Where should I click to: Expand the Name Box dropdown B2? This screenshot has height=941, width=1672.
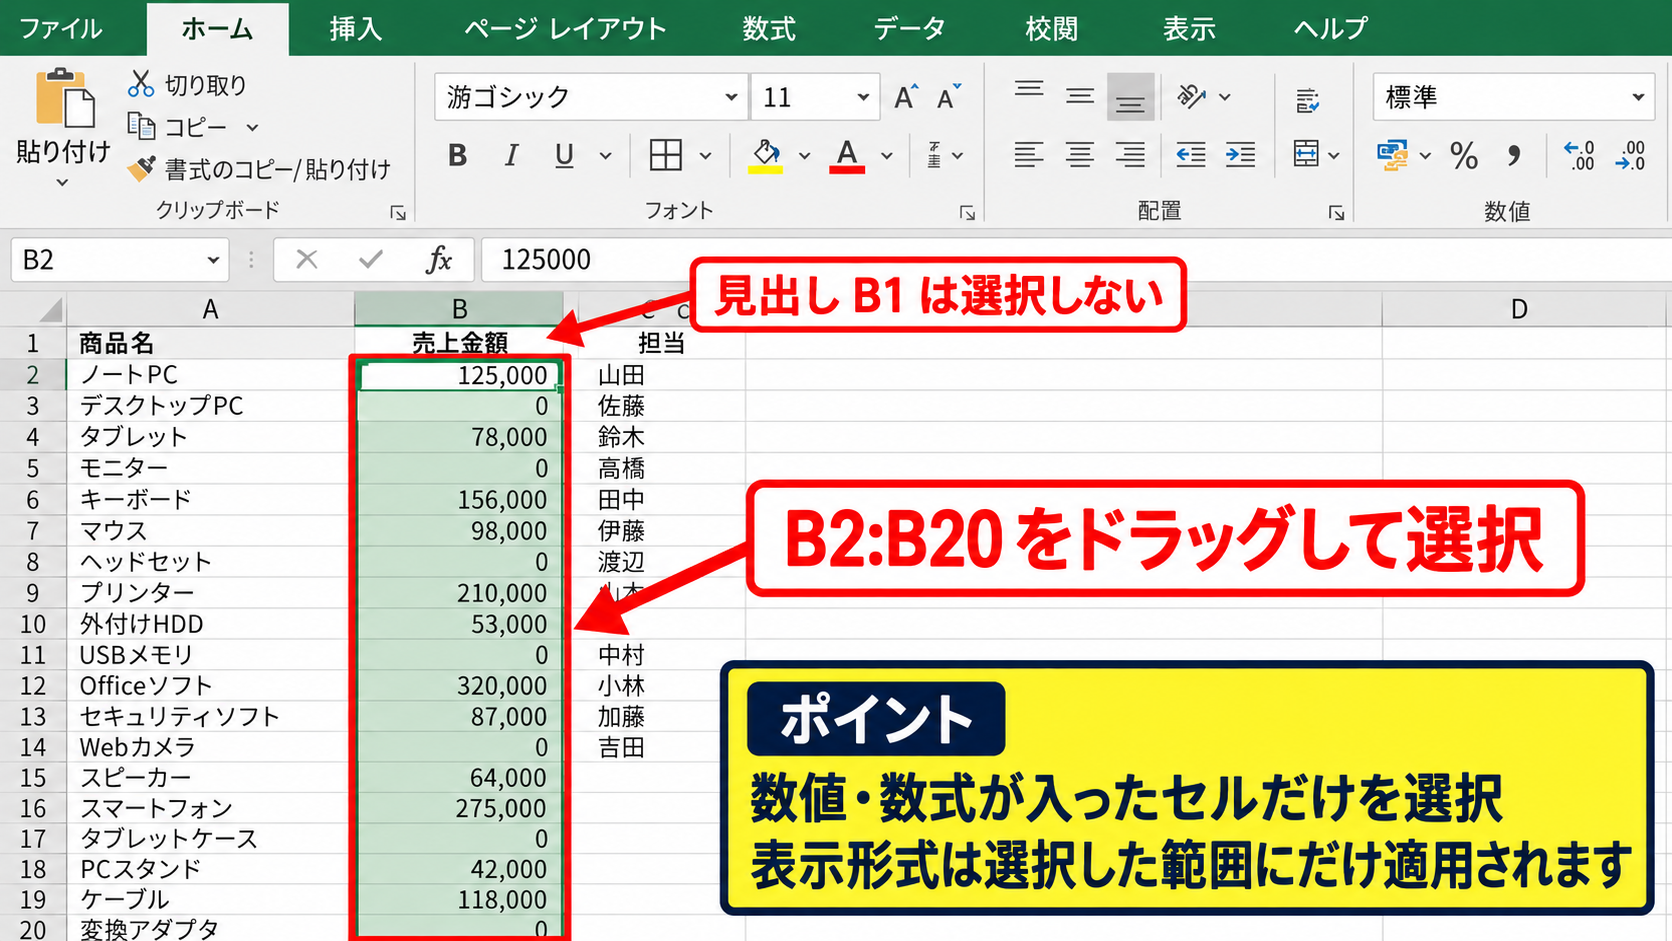click(x=213, y=260)
